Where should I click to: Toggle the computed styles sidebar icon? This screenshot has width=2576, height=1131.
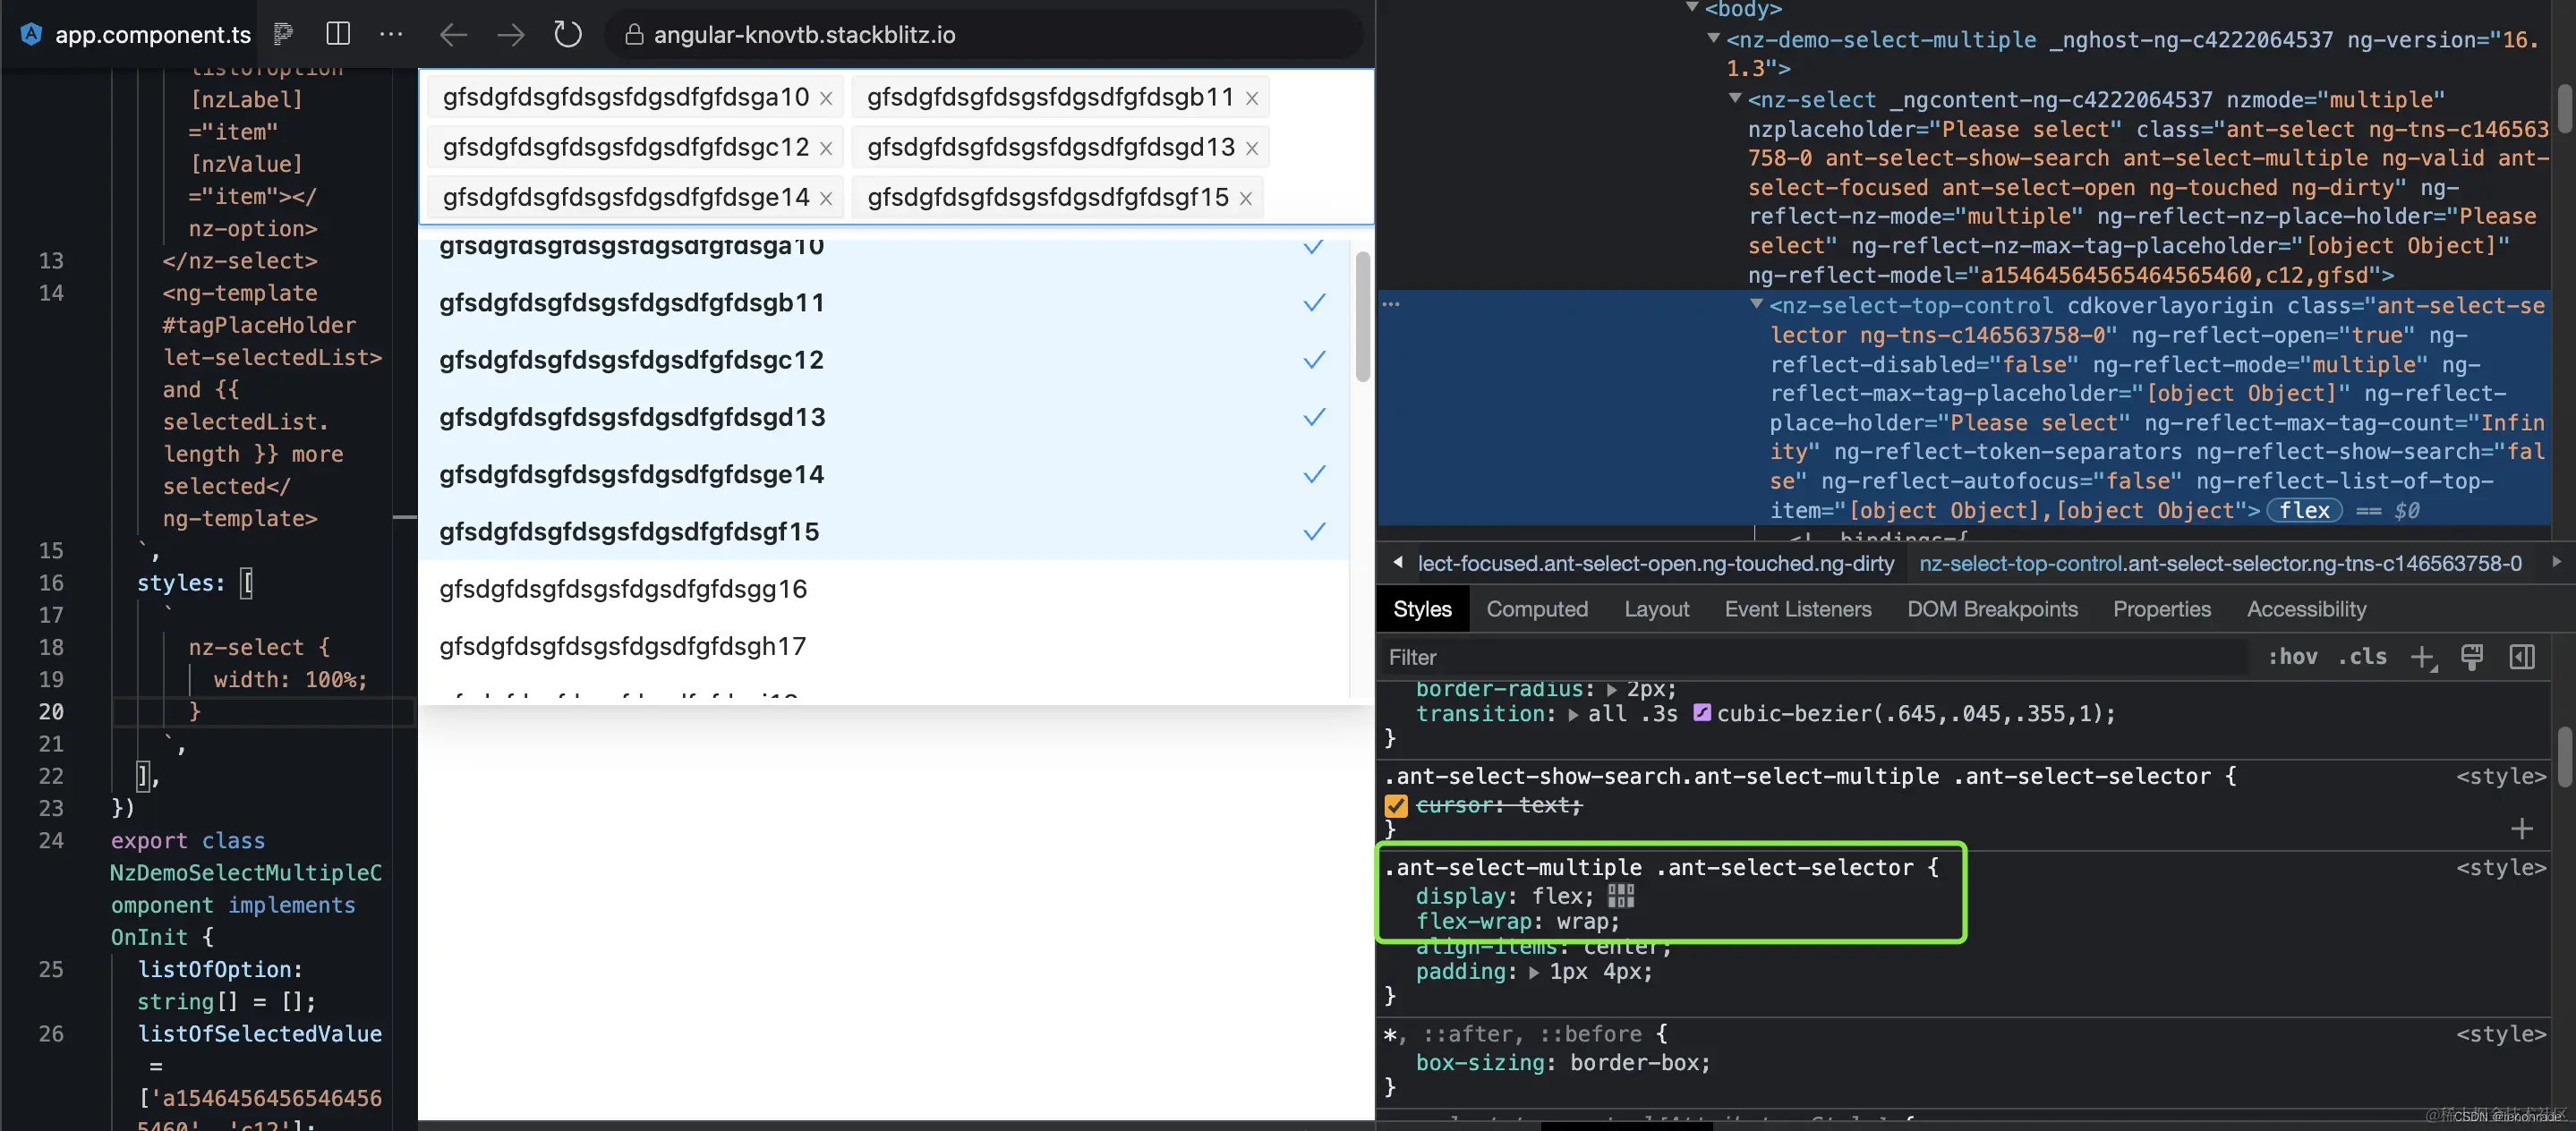coord(2521,657)
